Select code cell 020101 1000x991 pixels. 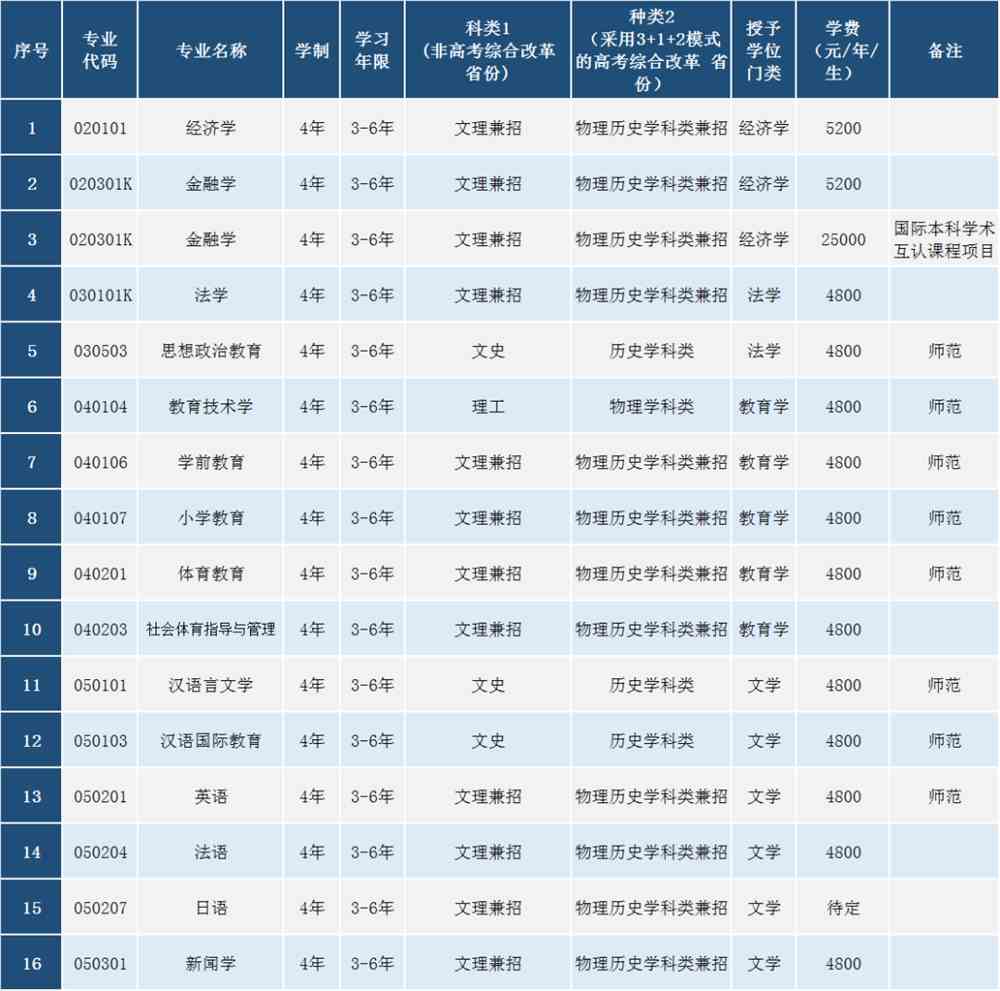pyautogui.click(x=99, y=128)
